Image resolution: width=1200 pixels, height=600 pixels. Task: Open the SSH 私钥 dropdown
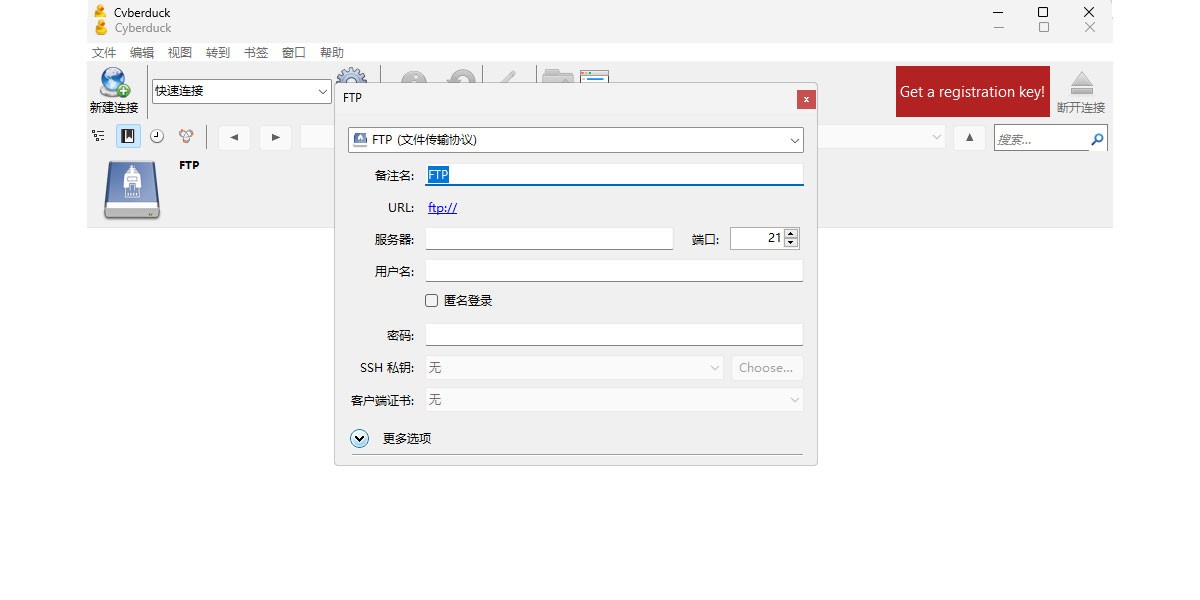[x=574, y=368]
